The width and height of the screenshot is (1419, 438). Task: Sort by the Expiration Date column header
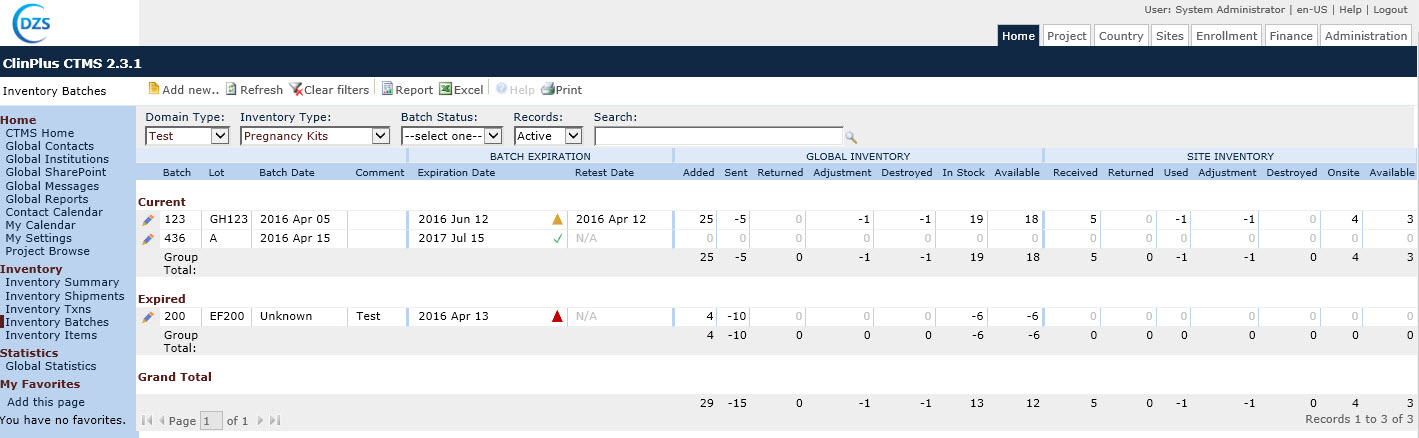(x=456, y=173)
